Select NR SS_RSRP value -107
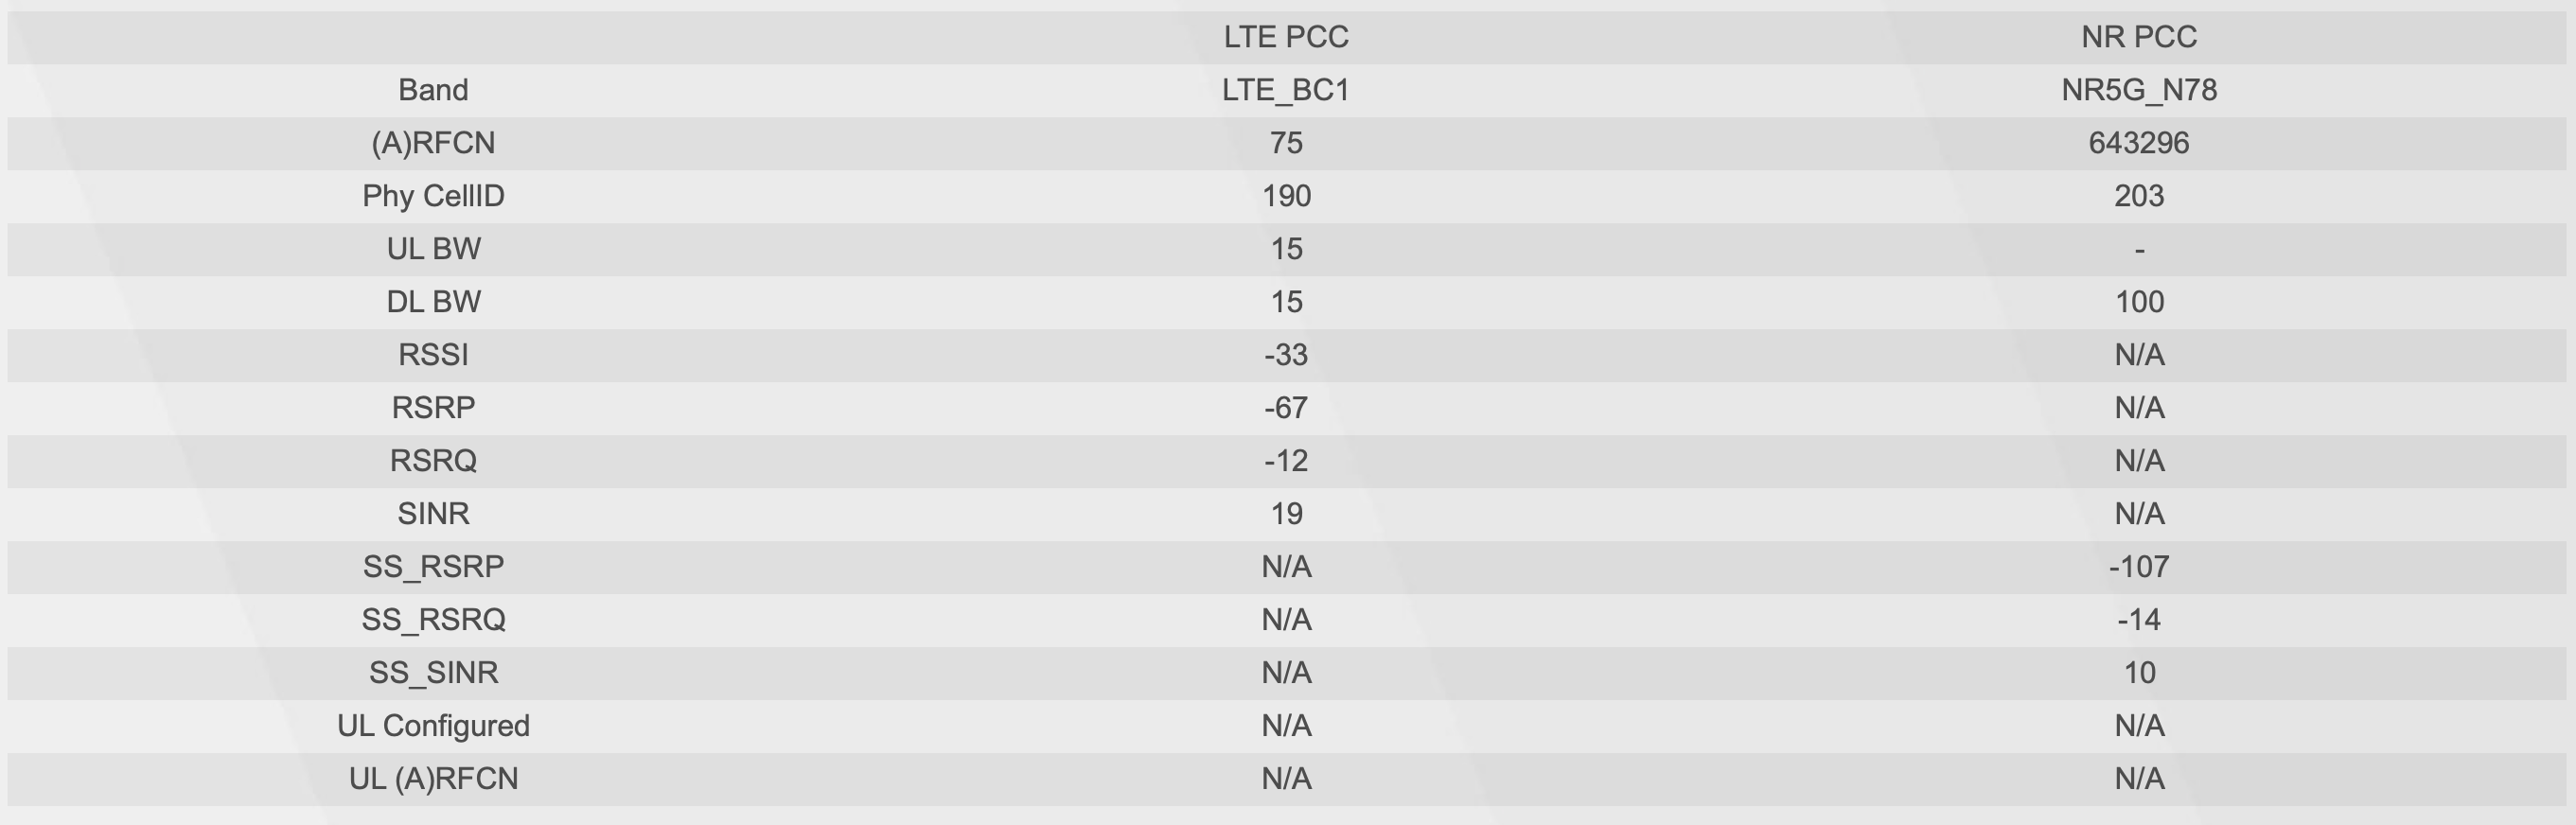This screenshot has width=2576, height=825. point(2139,567)
